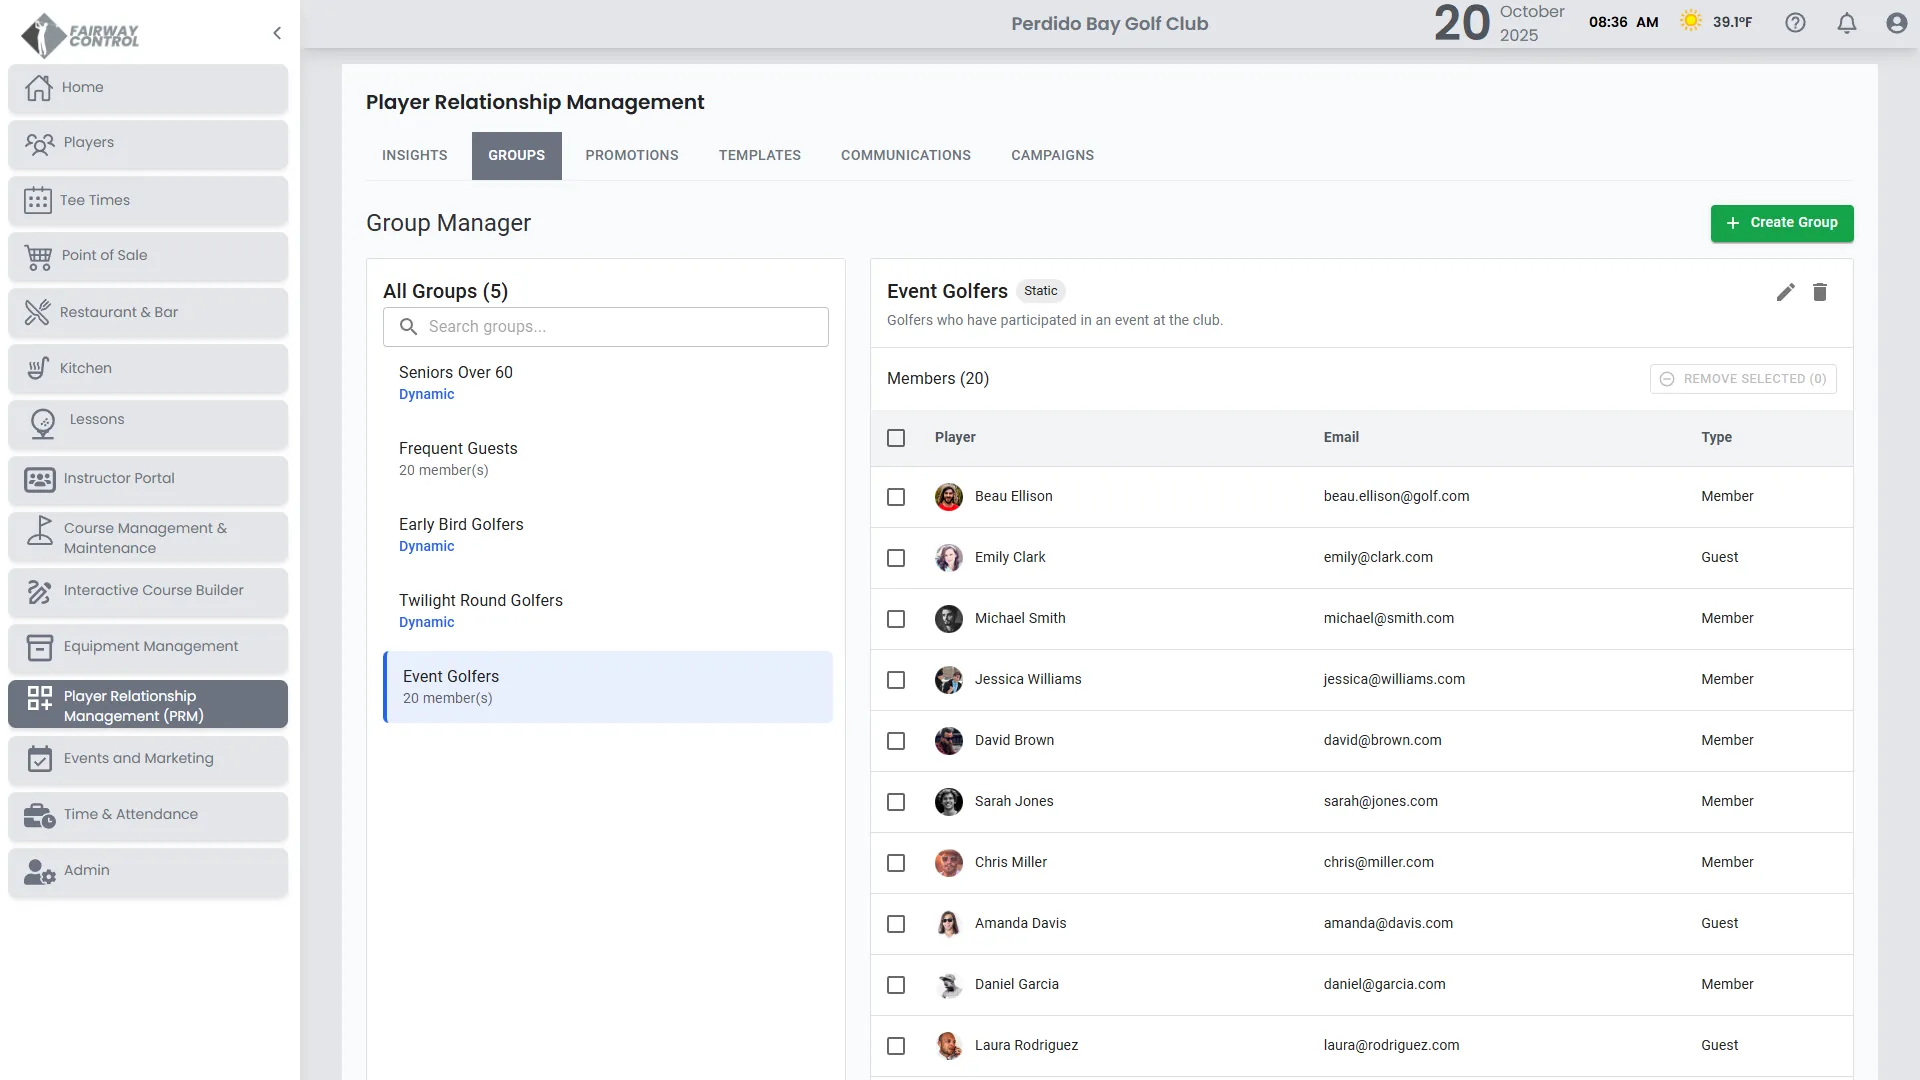Check the box for Beau Ellison
Viewport: 1920px width, 1080px height.
896,497
